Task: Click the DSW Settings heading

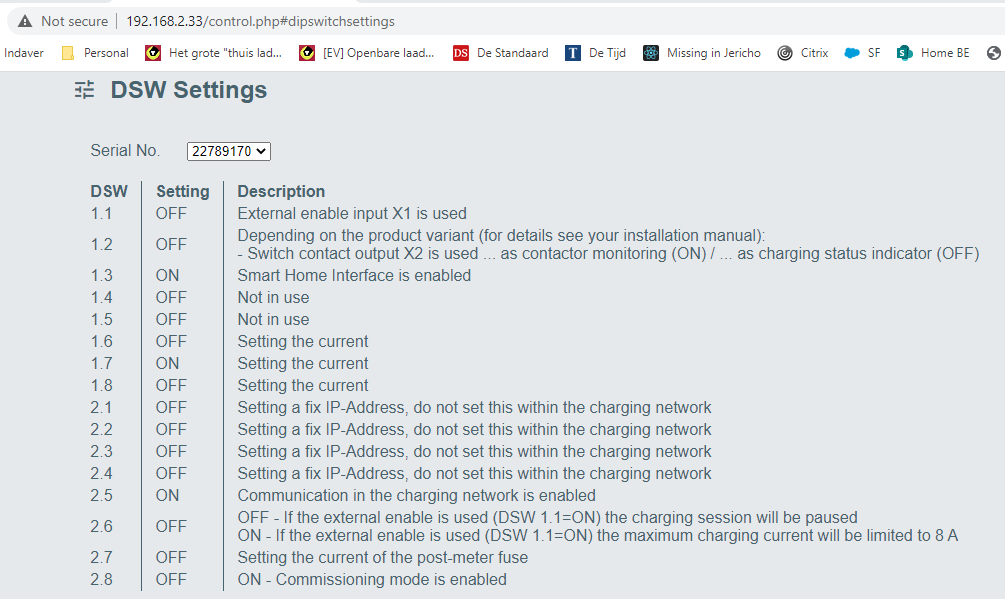Action: click(x=189, y=90)
